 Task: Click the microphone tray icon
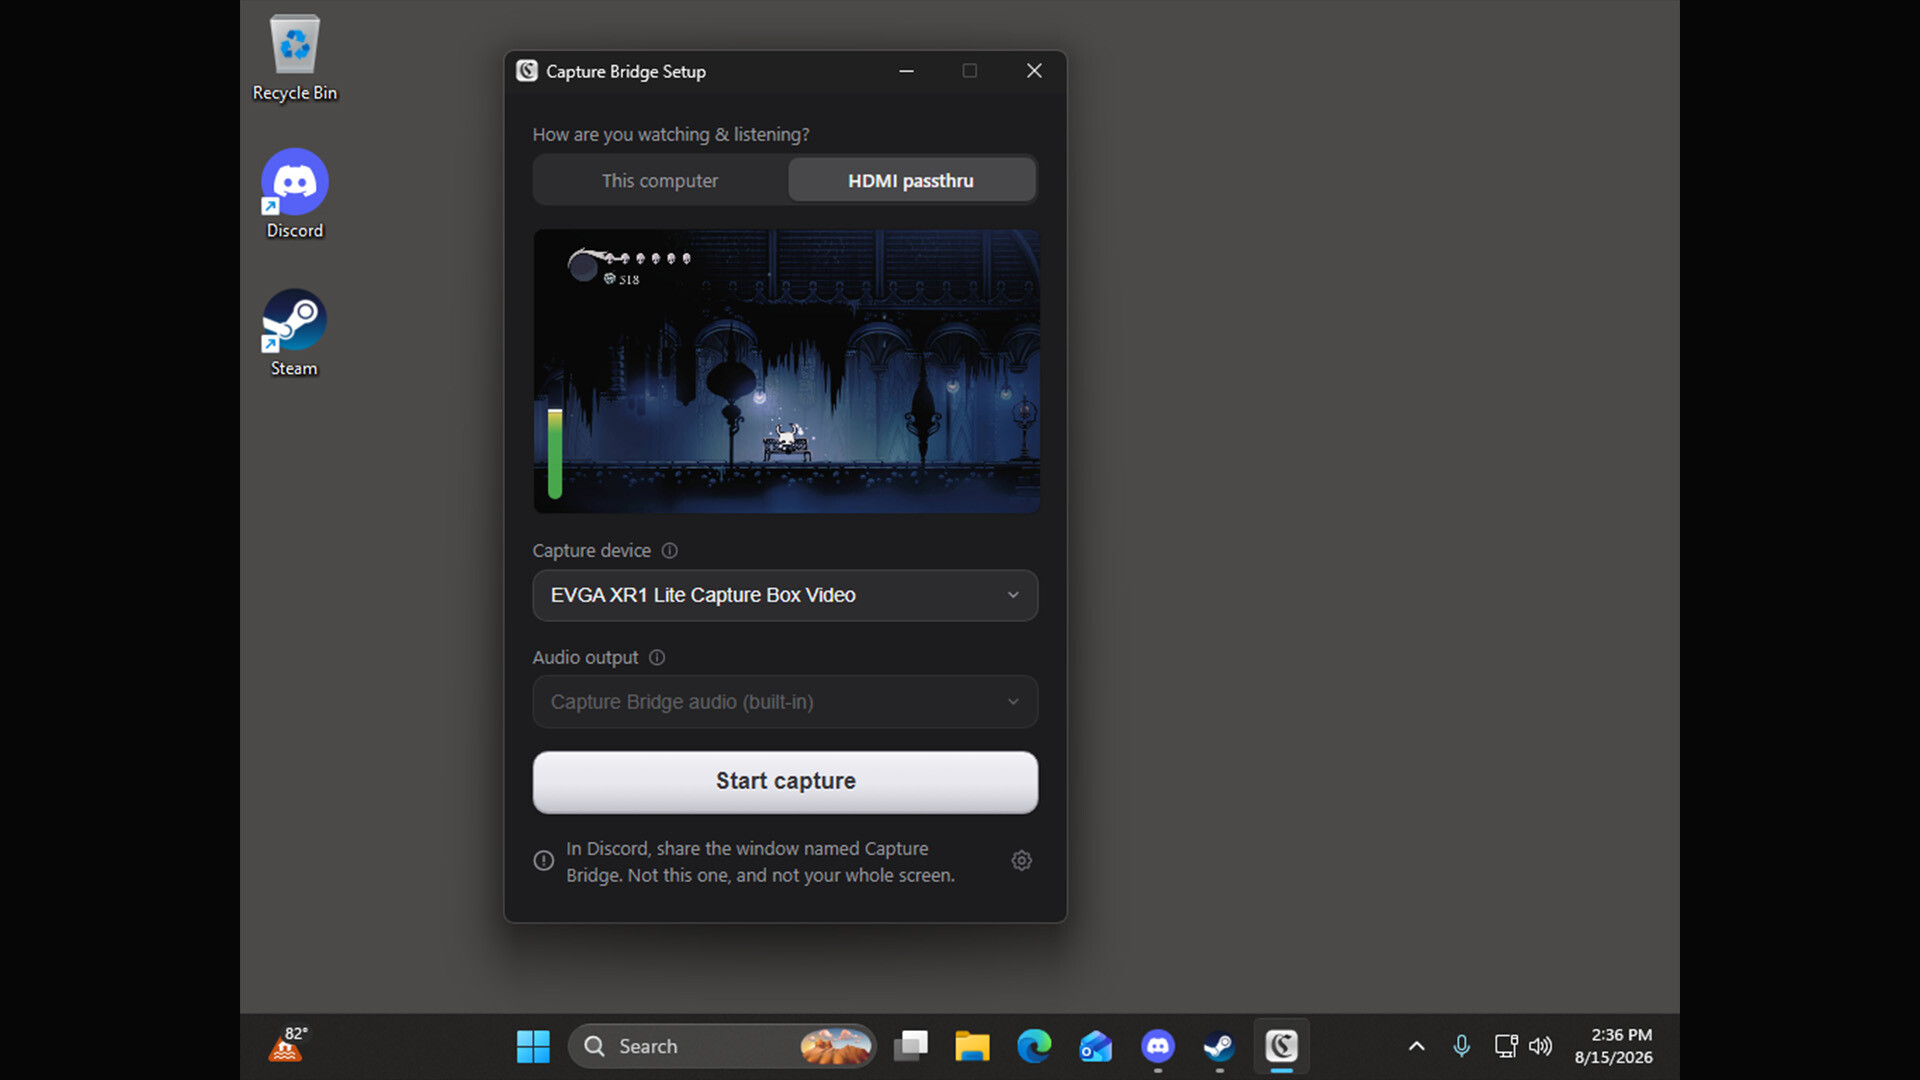1461,1046
